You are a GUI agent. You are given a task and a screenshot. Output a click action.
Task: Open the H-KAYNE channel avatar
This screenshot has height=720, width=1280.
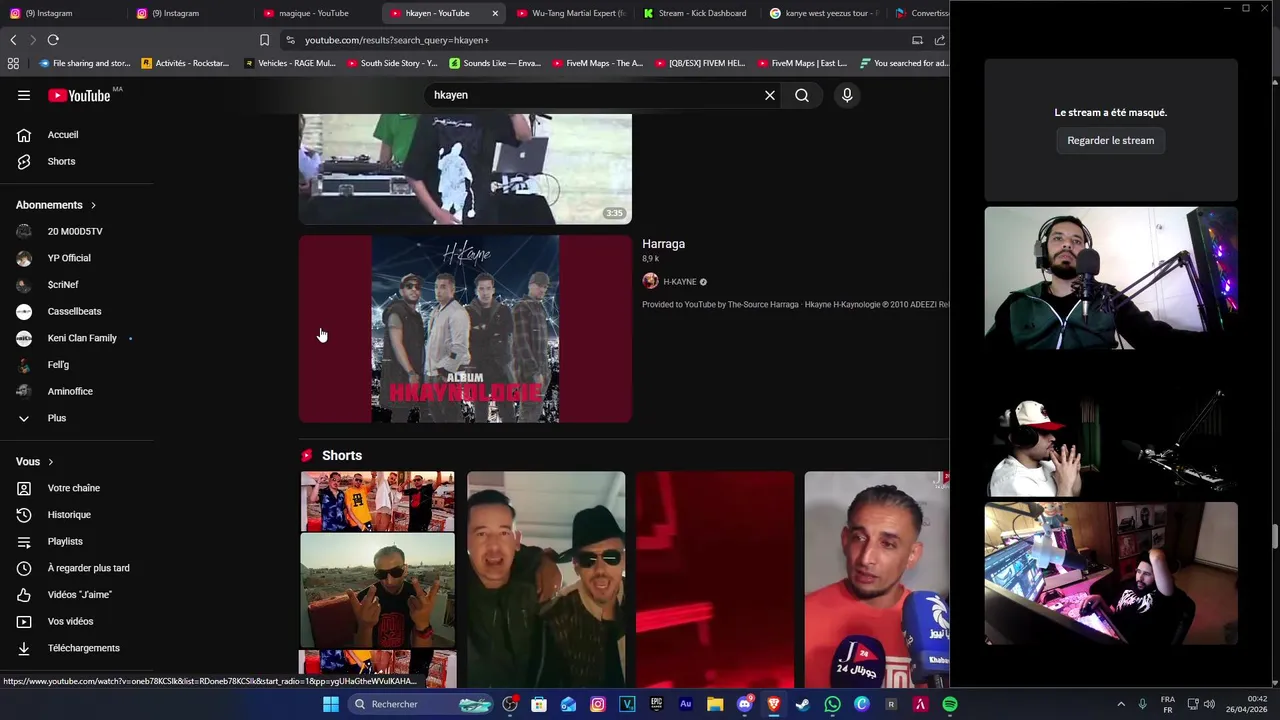click(650, 282)
